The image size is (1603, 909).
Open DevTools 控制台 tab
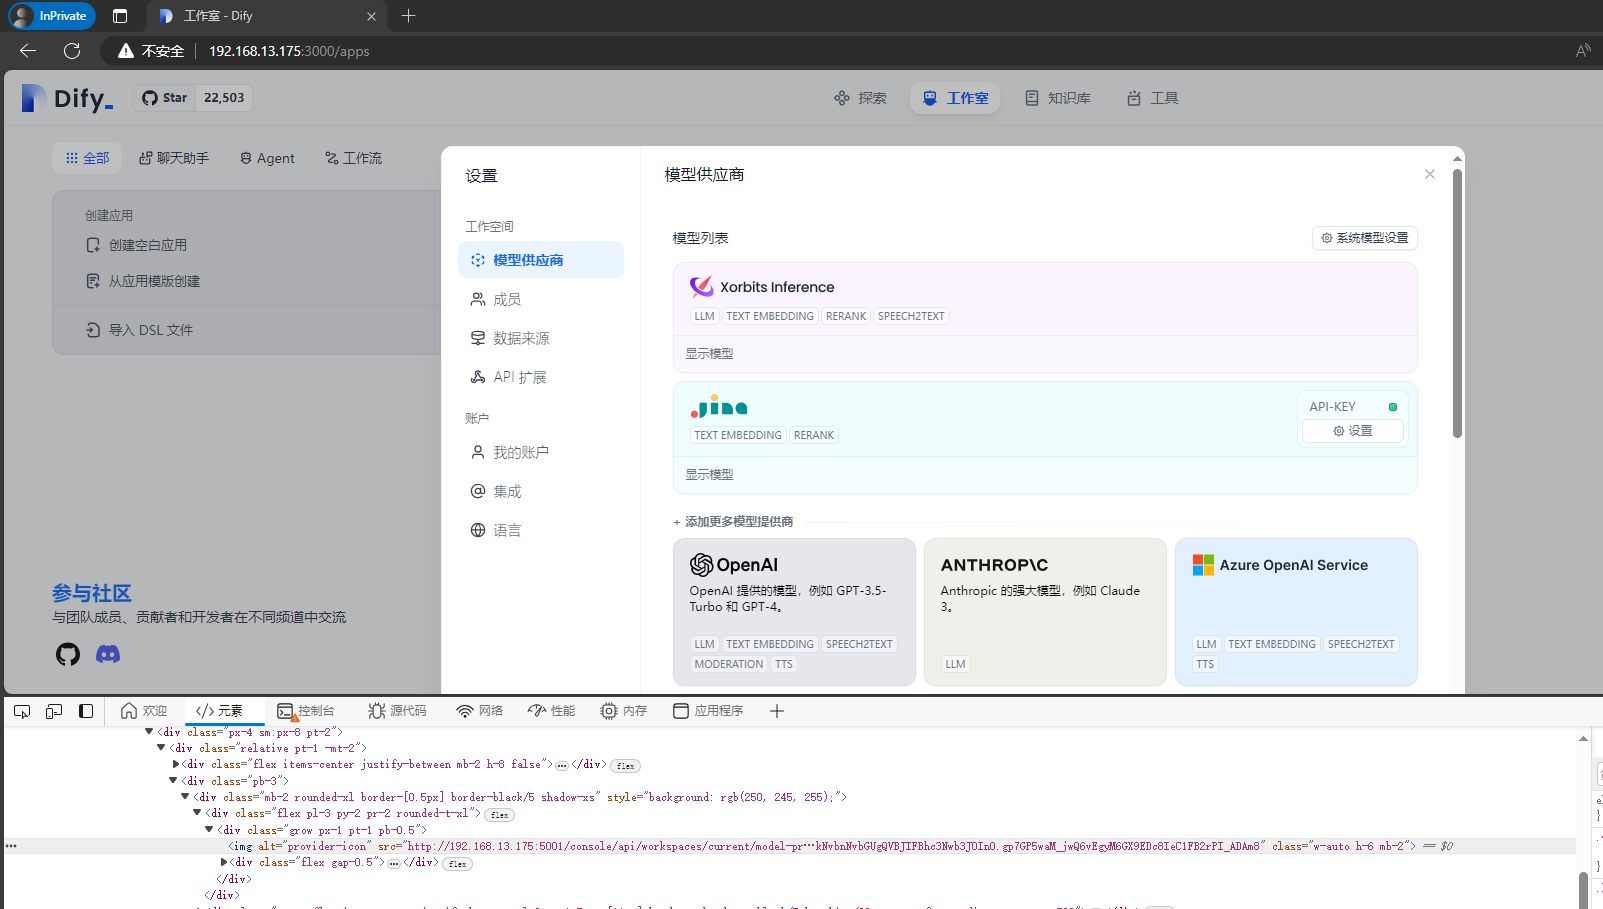[x=306, y=711]
